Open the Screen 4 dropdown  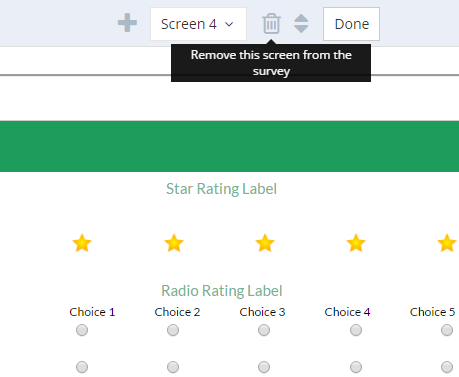coord(198,24)
